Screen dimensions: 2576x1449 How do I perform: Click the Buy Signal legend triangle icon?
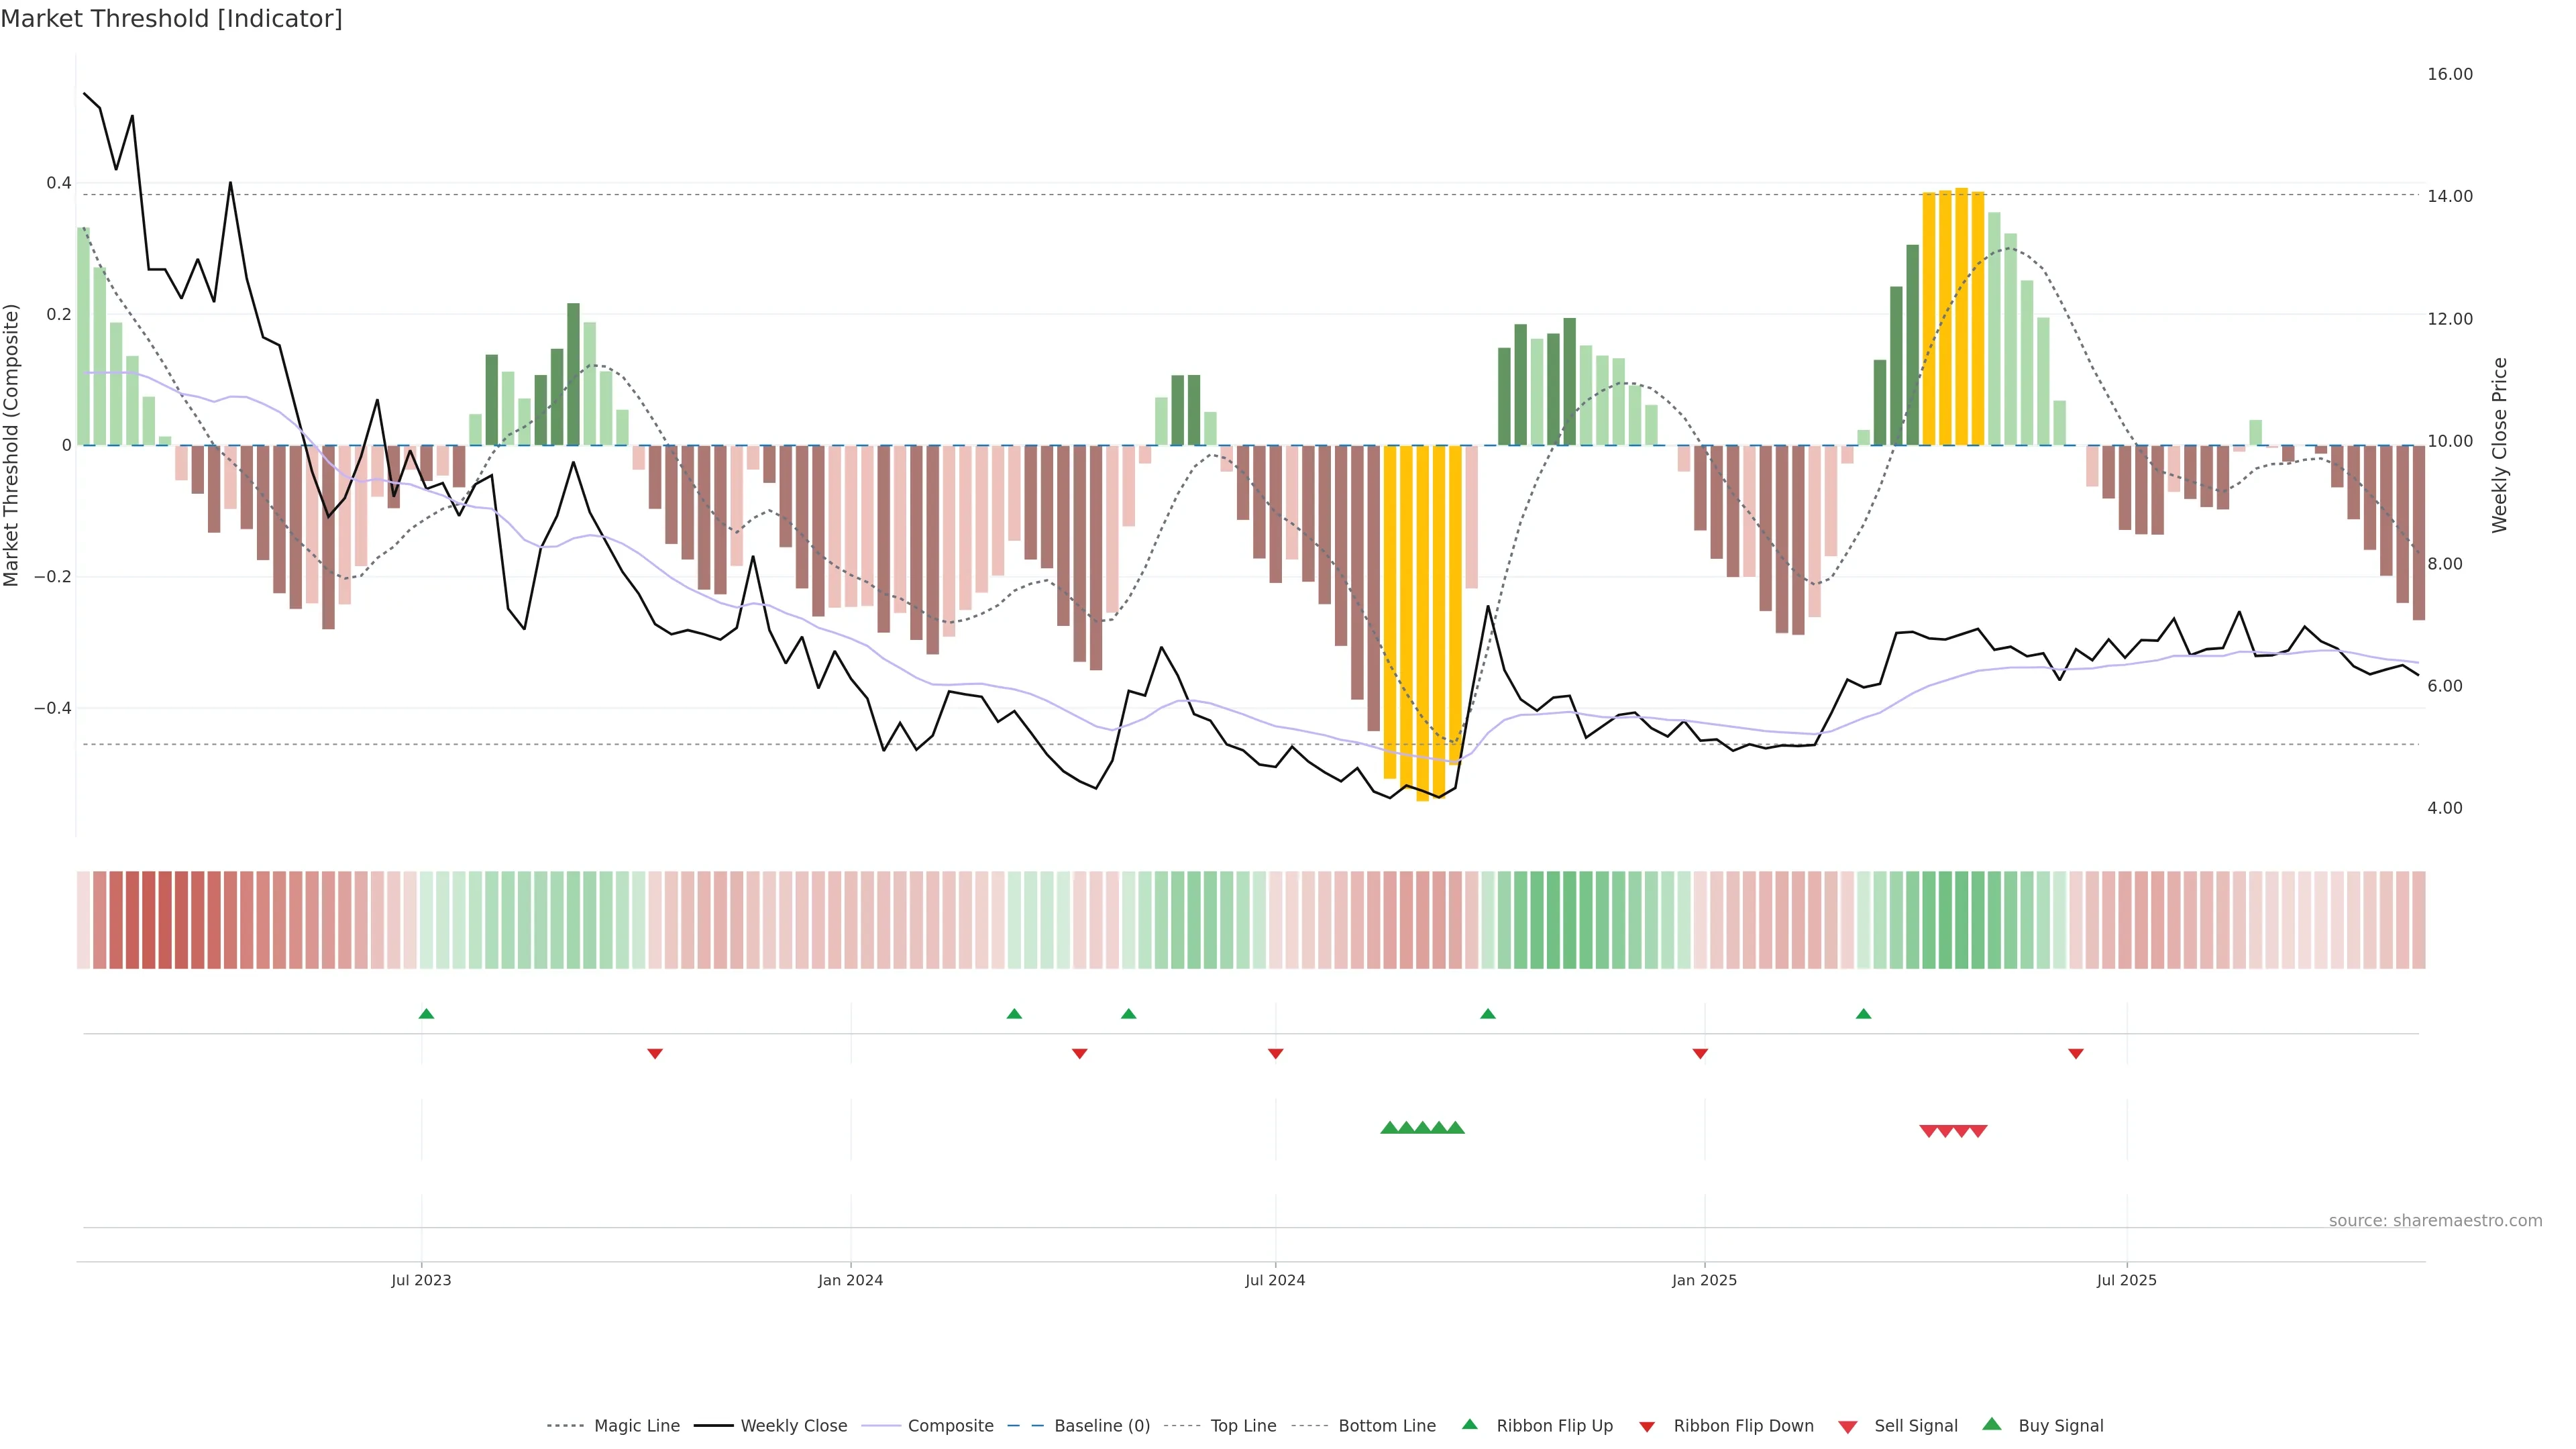[x=1991, y=1424]
